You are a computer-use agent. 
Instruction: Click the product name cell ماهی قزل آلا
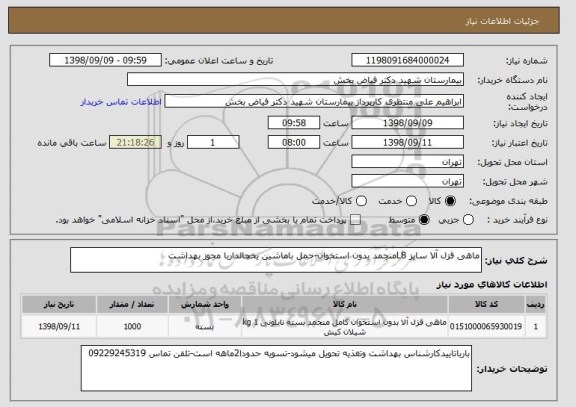345,327
